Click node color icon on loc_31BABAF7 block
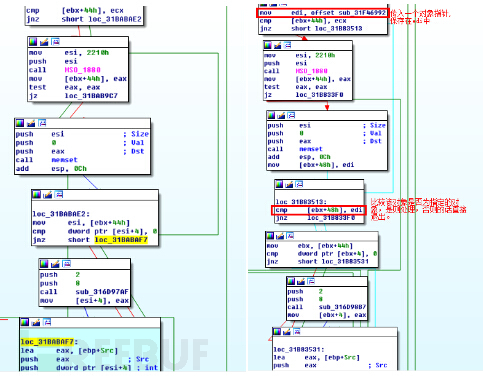This screenshot has height=379, width=483. [25, 322]
